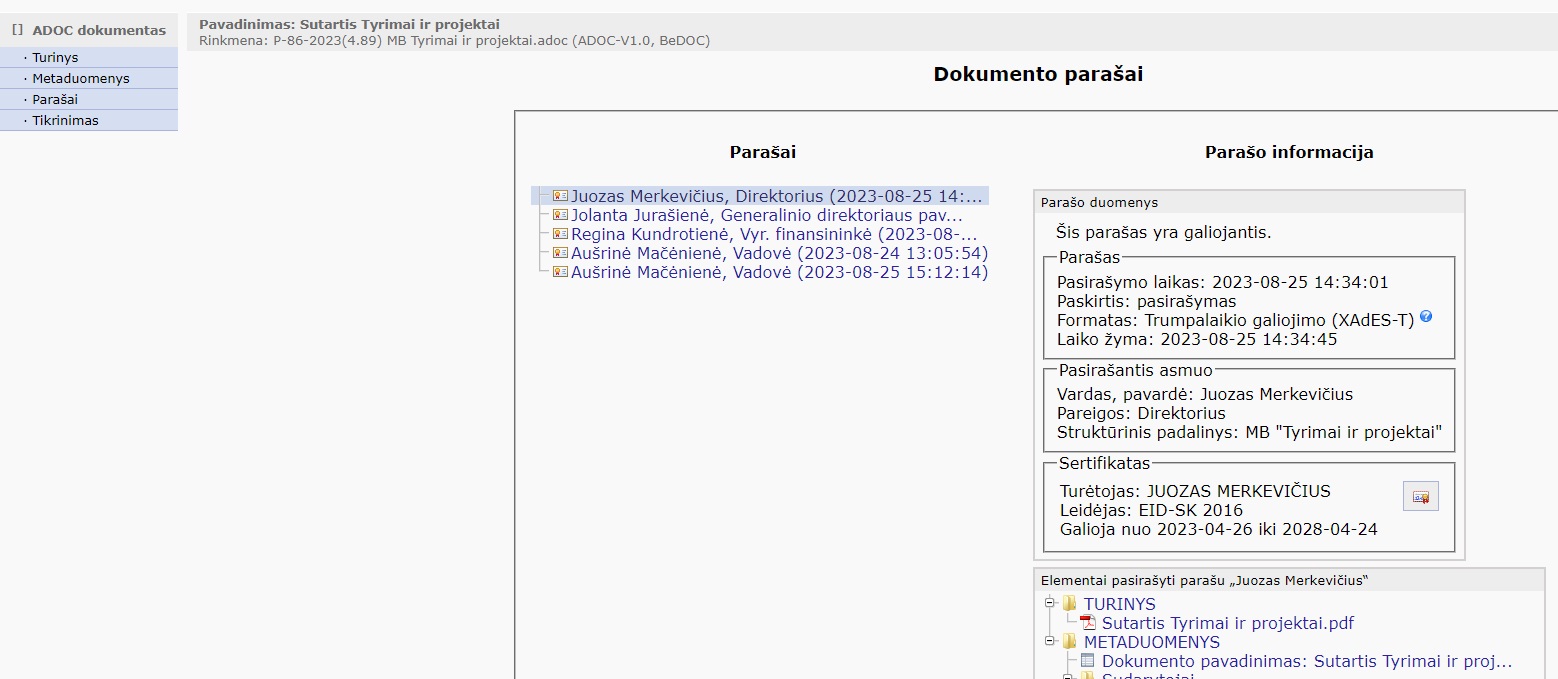Image resolution: width=1558 pixels, height=679 pixels.
Task: Click the table icon beside Dokumento pavadinimas
Action: [x=1088, y=661]
